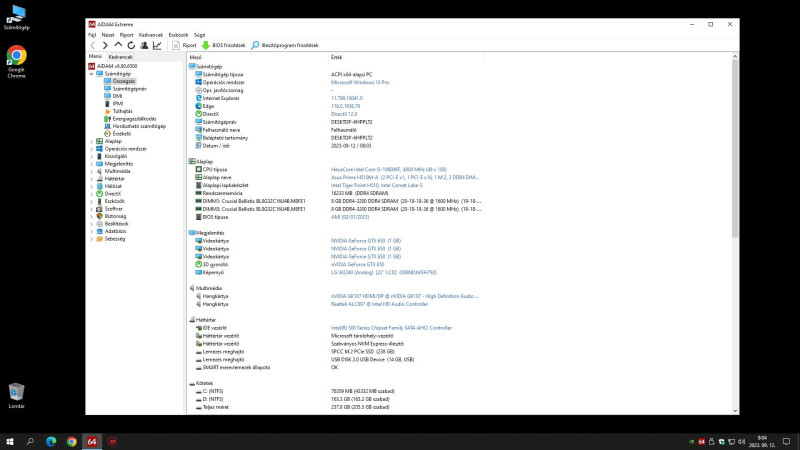800x450 pixels.
Task: Open the Súgó menu
Action: (199, 35)
